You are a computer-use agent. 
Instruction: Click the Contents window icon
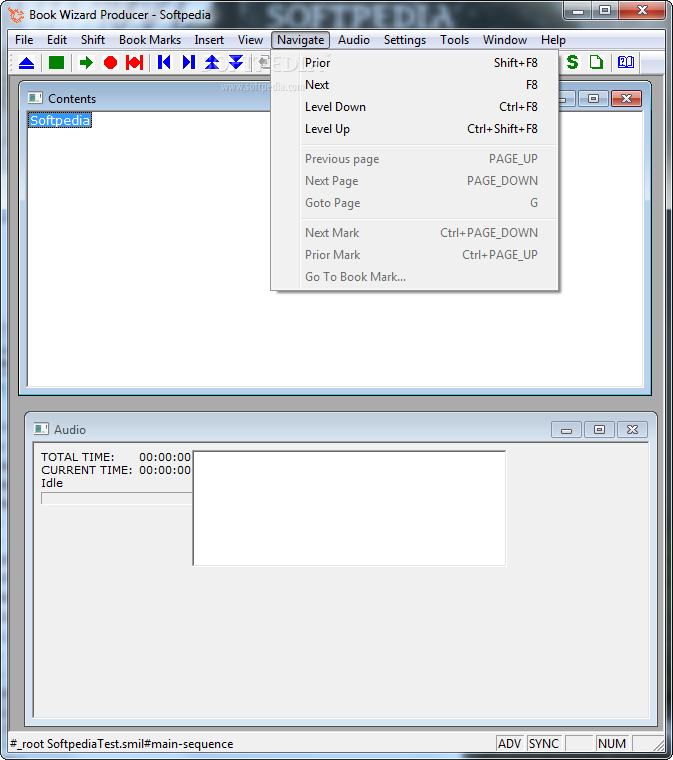35,98
